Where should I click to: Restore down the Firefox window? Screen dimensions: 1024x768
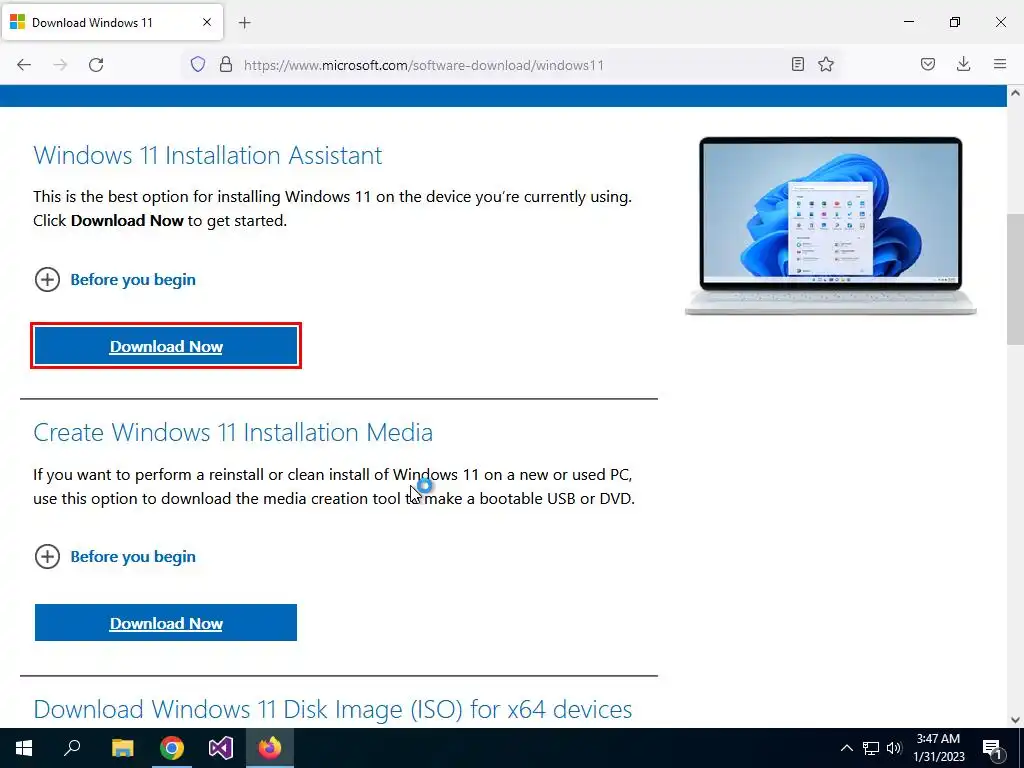(955, 22)
